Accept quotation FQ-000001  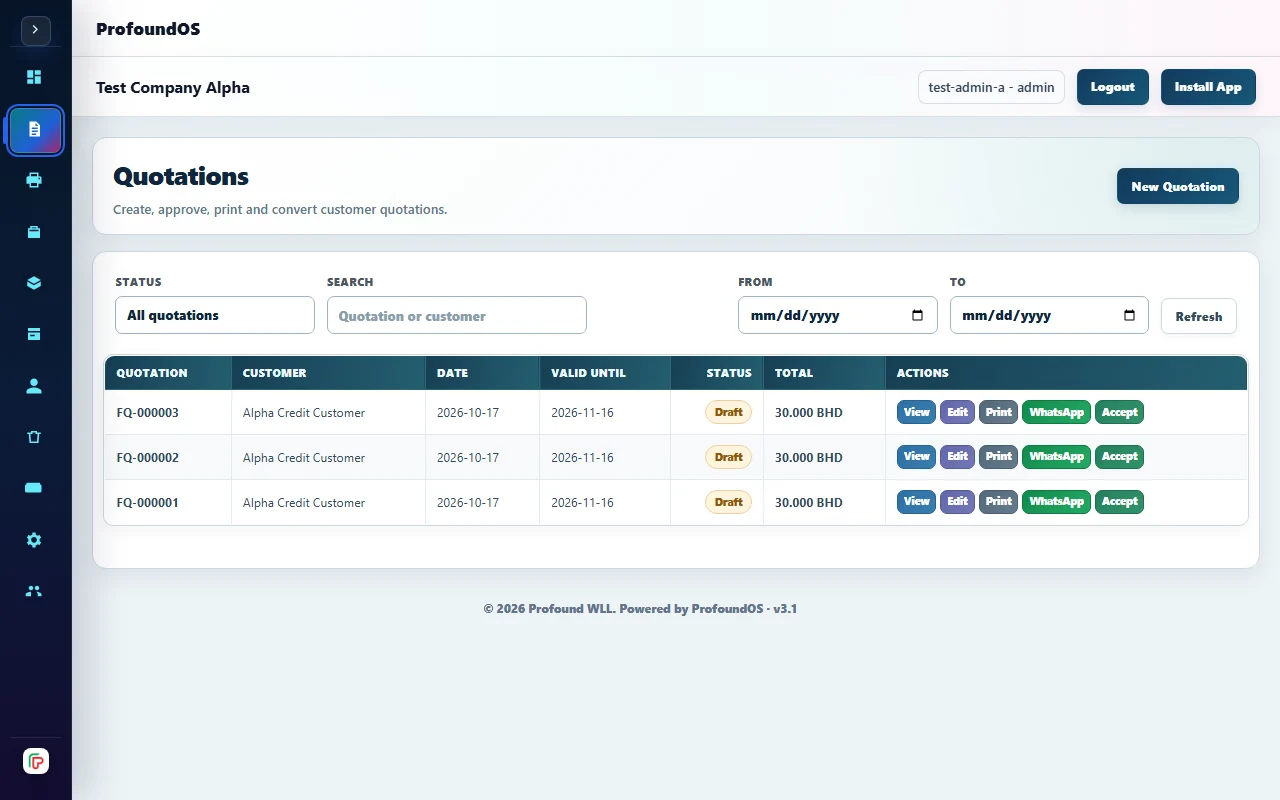pos(1119,502)
